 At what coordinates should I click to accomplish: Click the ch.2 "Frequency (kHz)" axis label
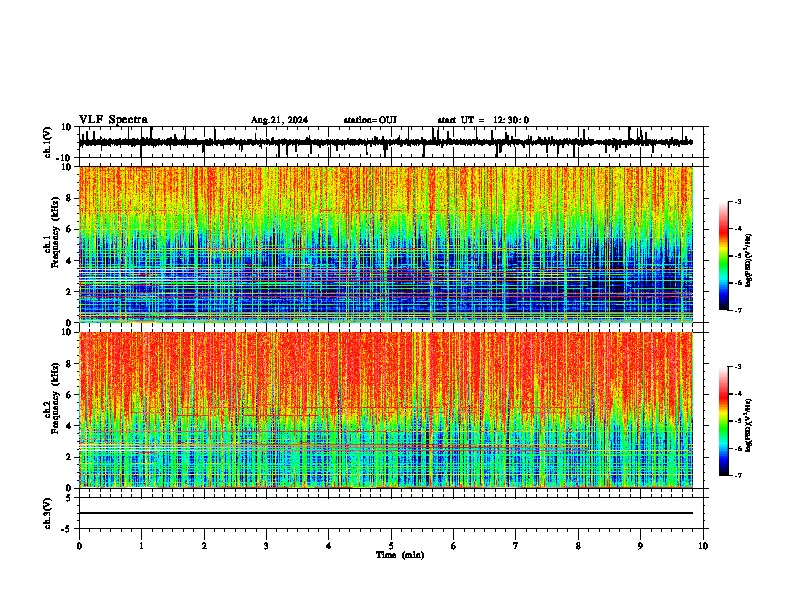coord(55,398)
